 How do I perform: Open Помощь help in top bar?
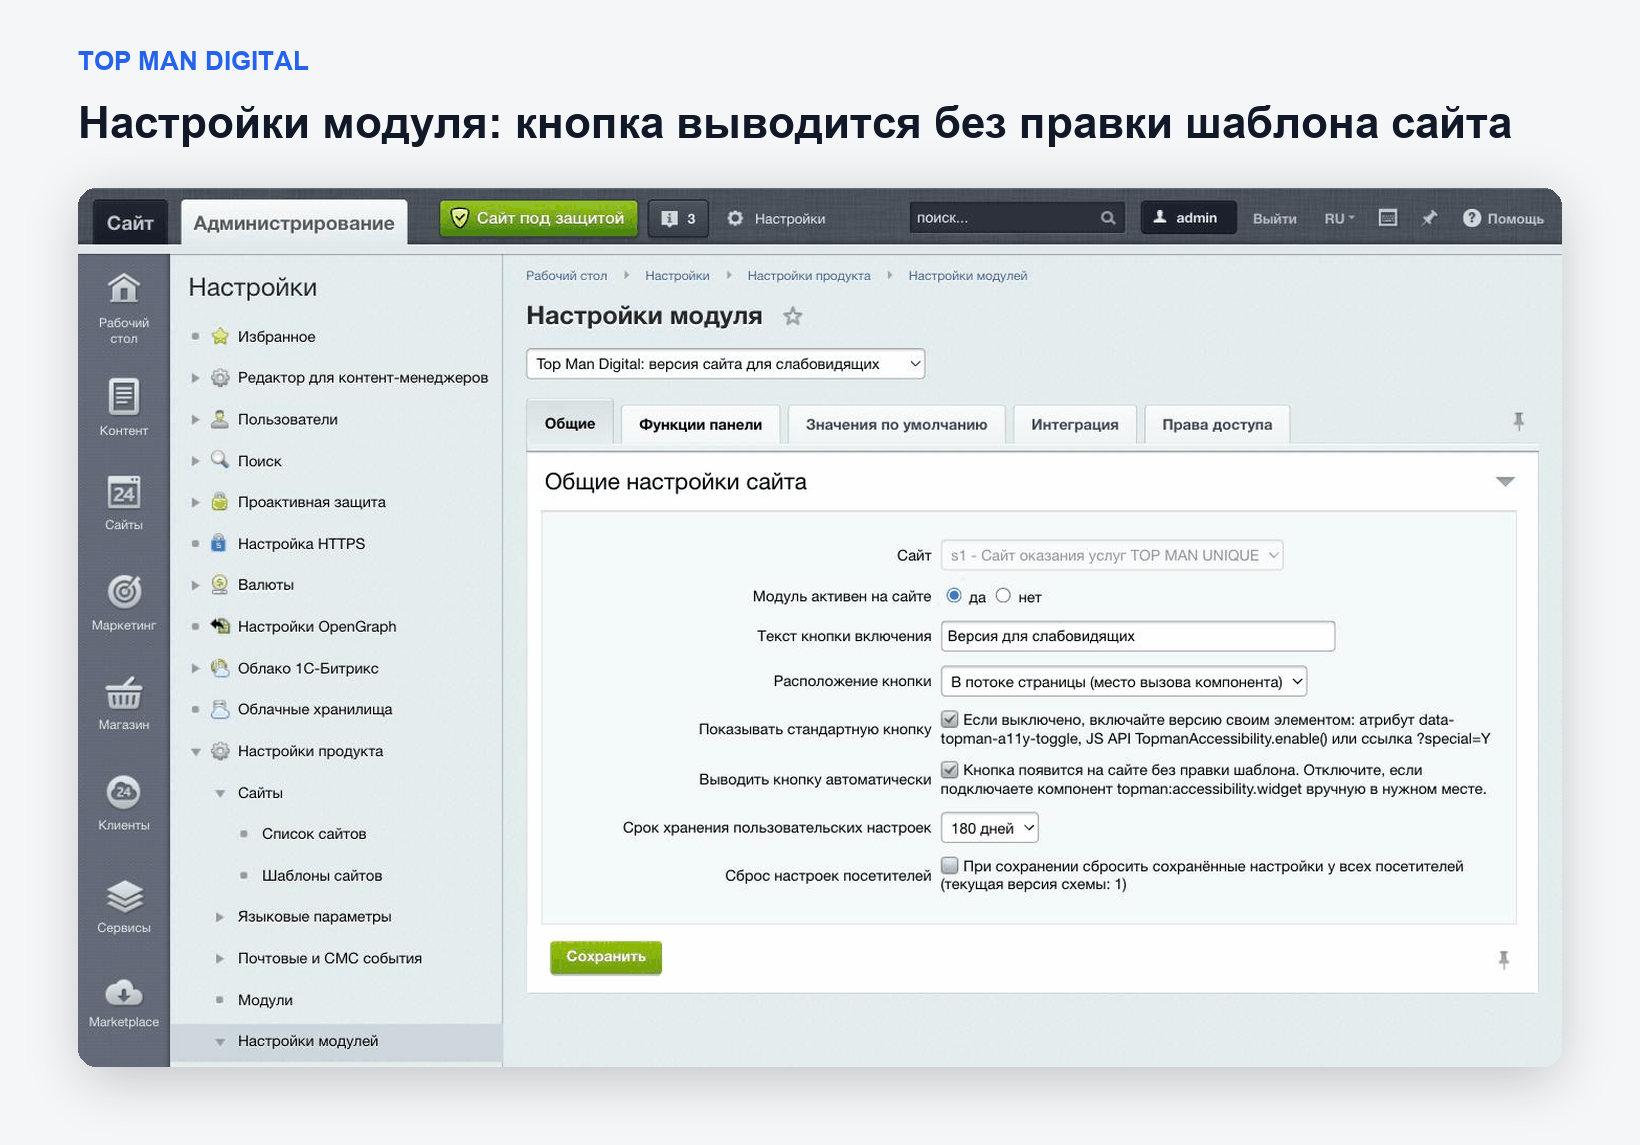pos(1503,218)
